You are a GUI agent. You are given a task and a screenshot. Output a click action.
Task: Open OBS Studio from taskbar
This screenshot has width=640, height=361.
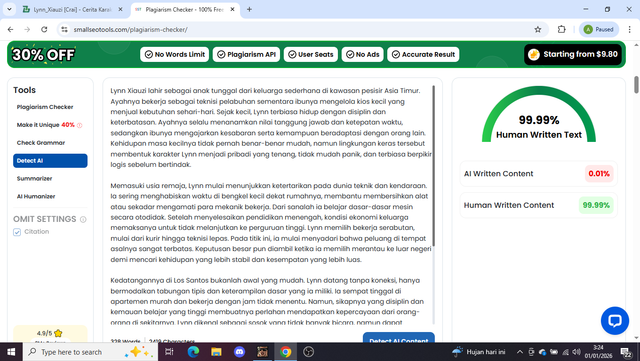pyautogui.click(x=309, y=352)
